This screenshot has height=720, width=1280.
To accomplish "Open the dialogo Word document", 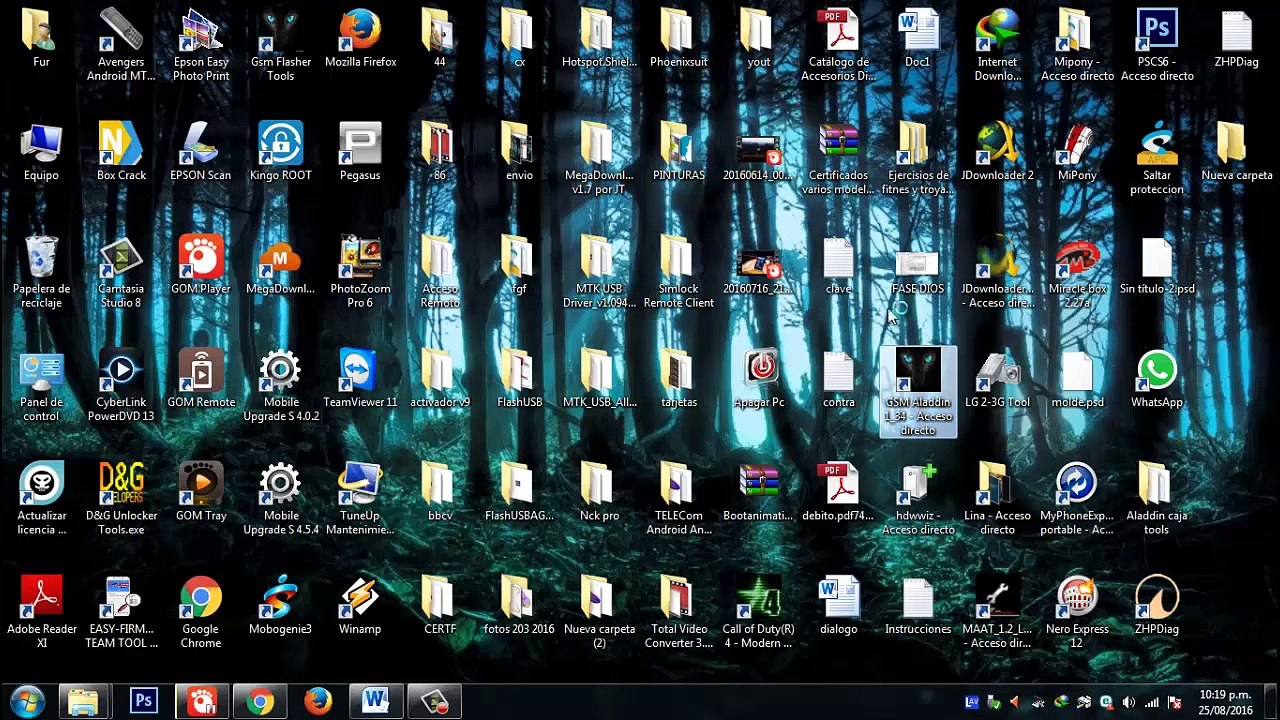I will [x=838, y=606].
